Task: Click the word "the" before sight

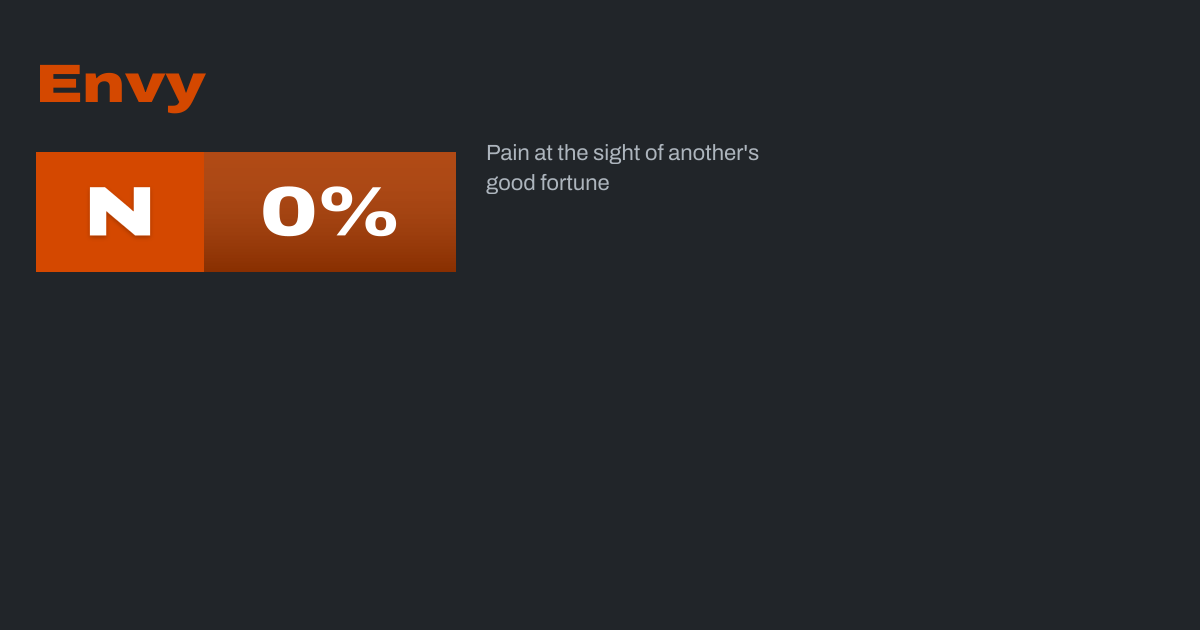Action: [574, 153]
